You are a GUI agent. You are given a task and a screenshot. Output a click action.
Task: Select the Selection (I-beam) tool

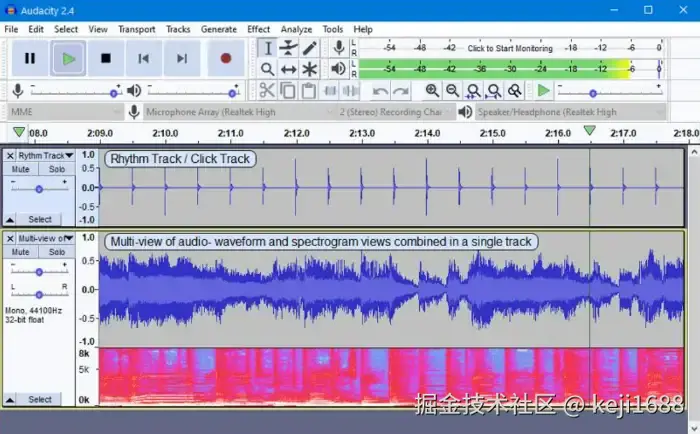point(267,48)
